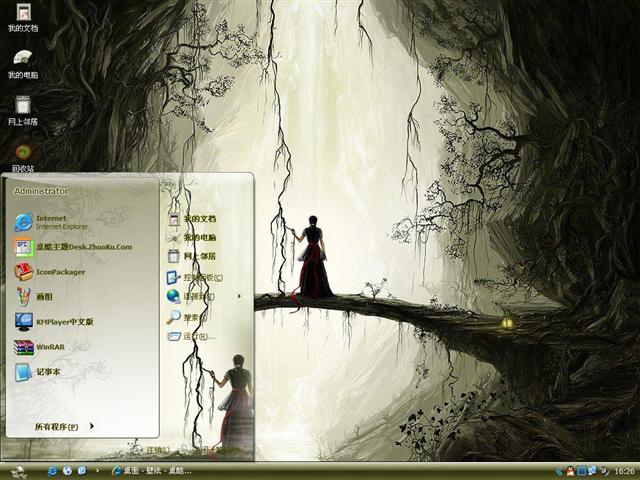Open 搜索(S) search from start menu
The width and height of the screenshot is (640, 480).
(x=187, y=317)
